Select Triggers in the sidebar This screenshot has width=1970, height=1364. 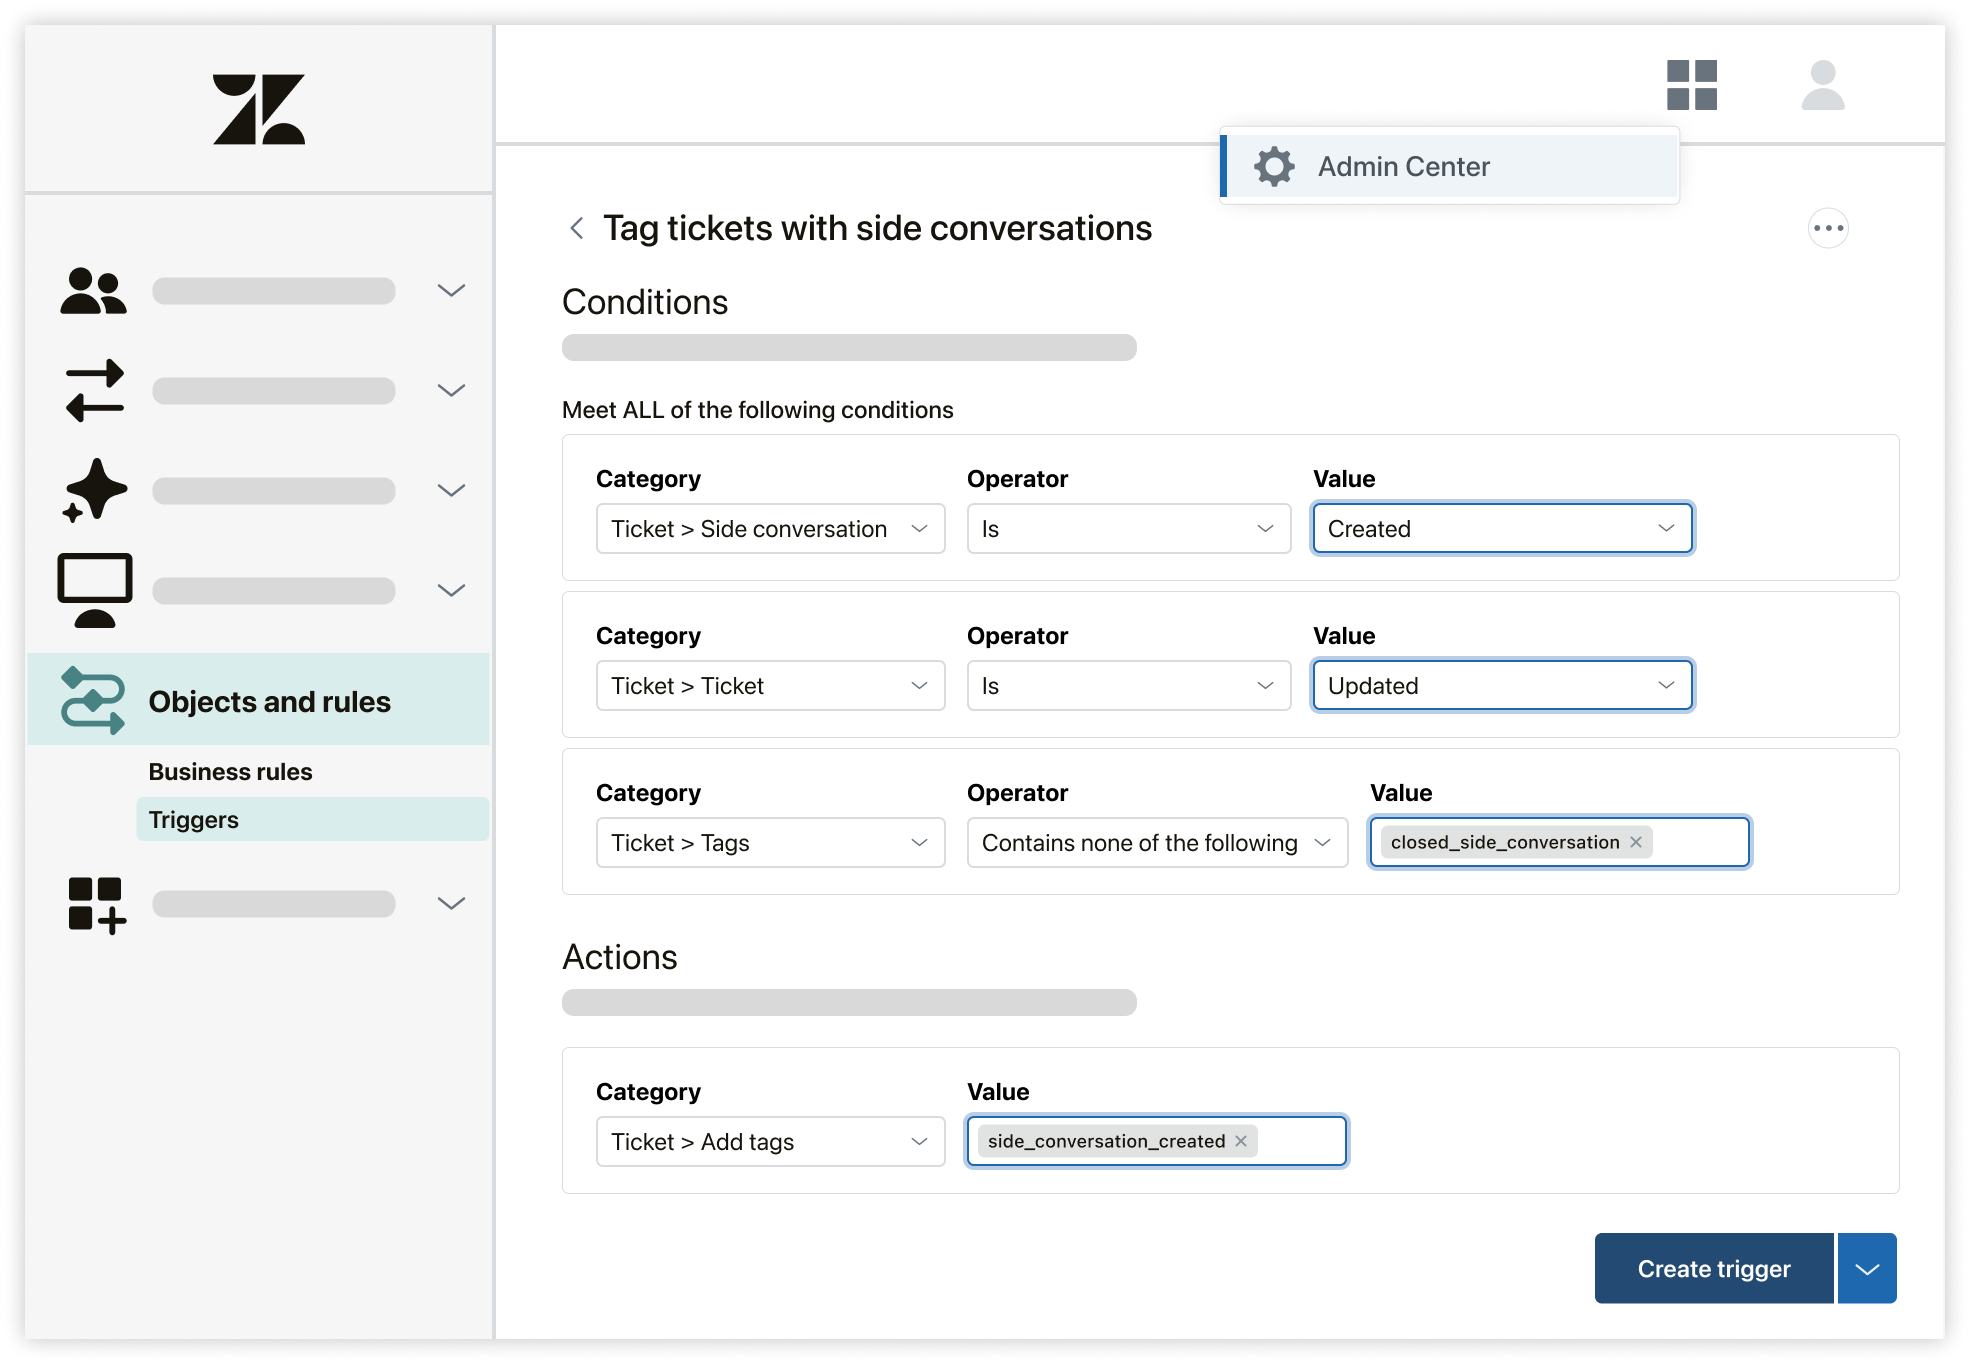[x=193, y=819]
